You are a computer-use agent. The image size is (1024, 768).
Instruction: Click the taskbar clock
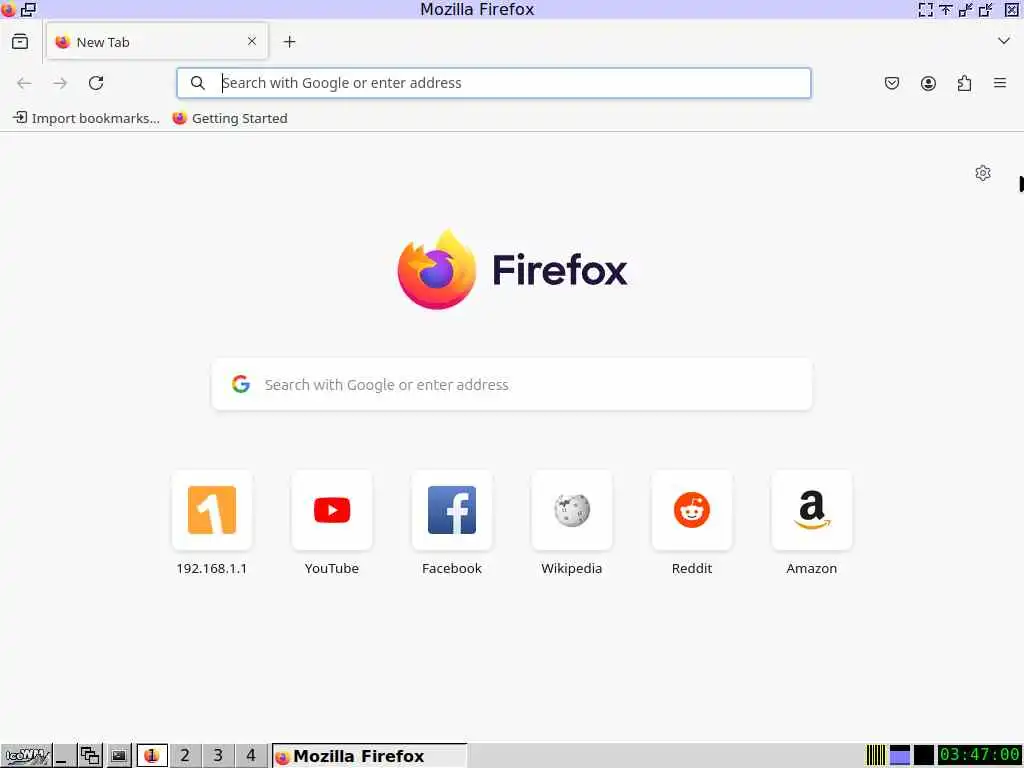980,756
